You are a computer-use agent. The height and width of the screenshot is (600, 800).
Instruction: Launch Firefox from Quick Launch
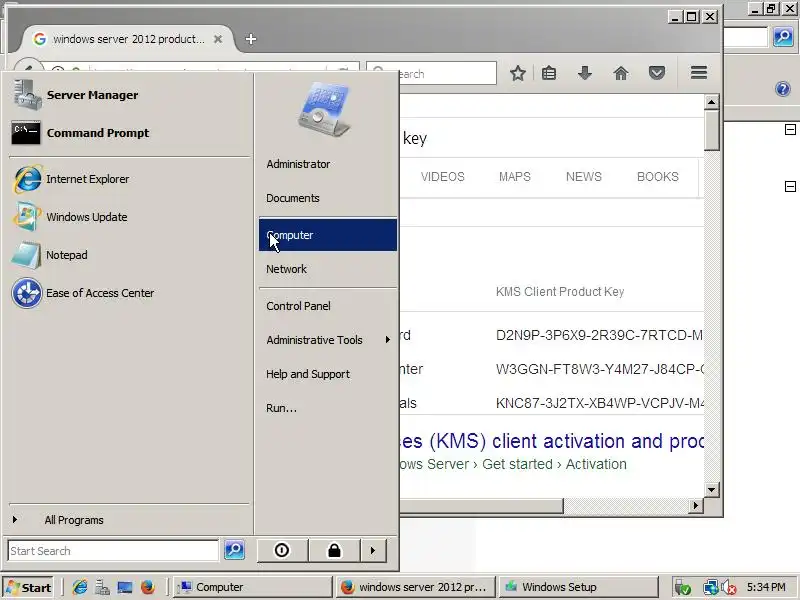(x=148, y=587)
